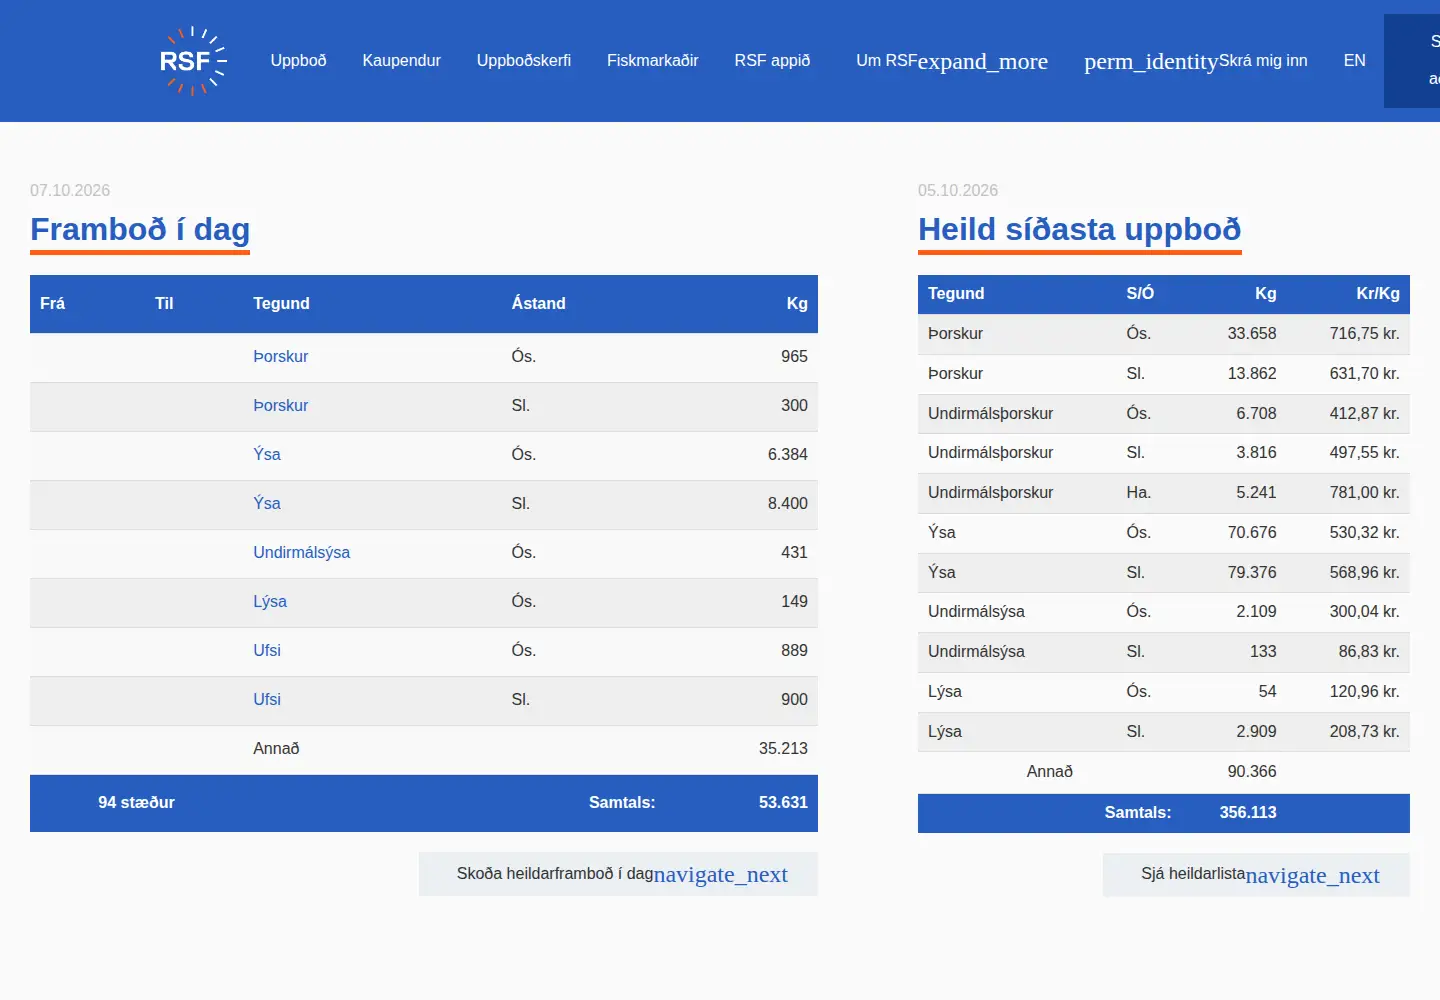Click Skoða heildarframboð í dag button
1440x1000 pixels.
618,874
